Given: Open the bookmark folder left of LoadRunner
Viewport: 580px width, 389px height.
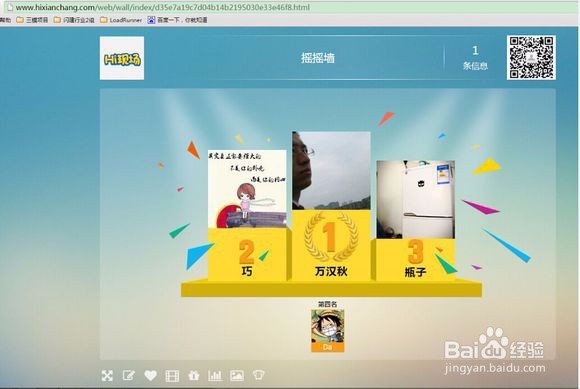Looking at the screenshot, I should [74, 20].
